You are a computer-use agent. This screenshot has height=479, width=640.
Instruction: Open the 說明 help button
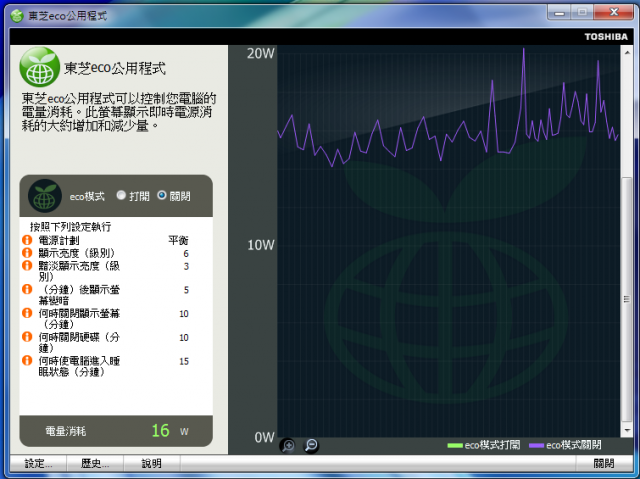pyautogui.click(x=151, y=463)
